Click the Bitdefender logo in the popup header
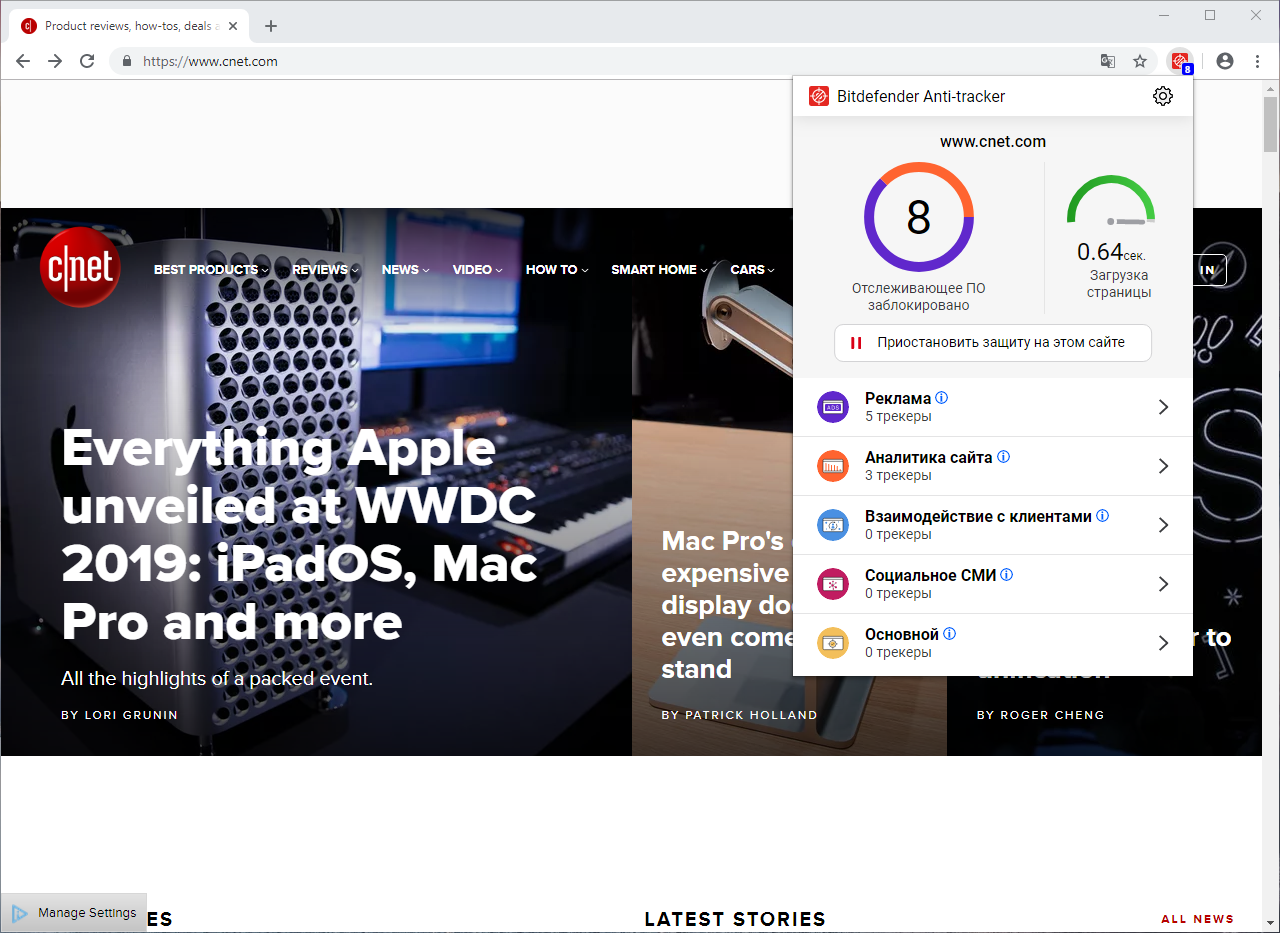The image size is (1280, 933). tap(819, 96)
